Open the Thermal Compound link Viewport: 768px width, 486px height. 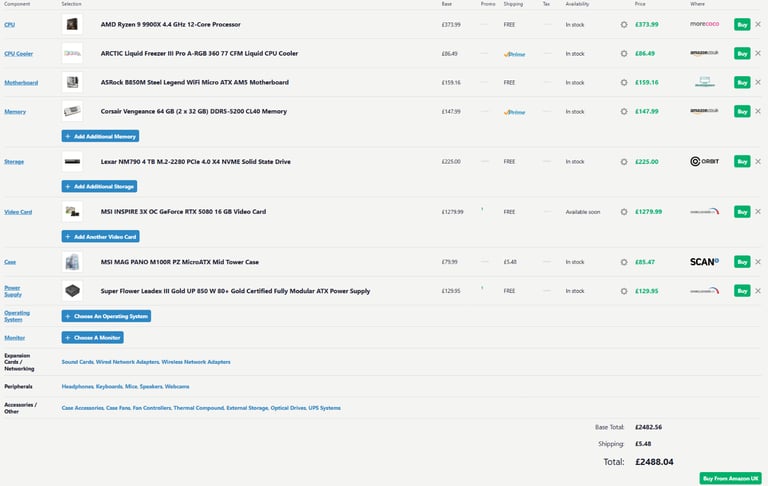click(x=198, y=408)
